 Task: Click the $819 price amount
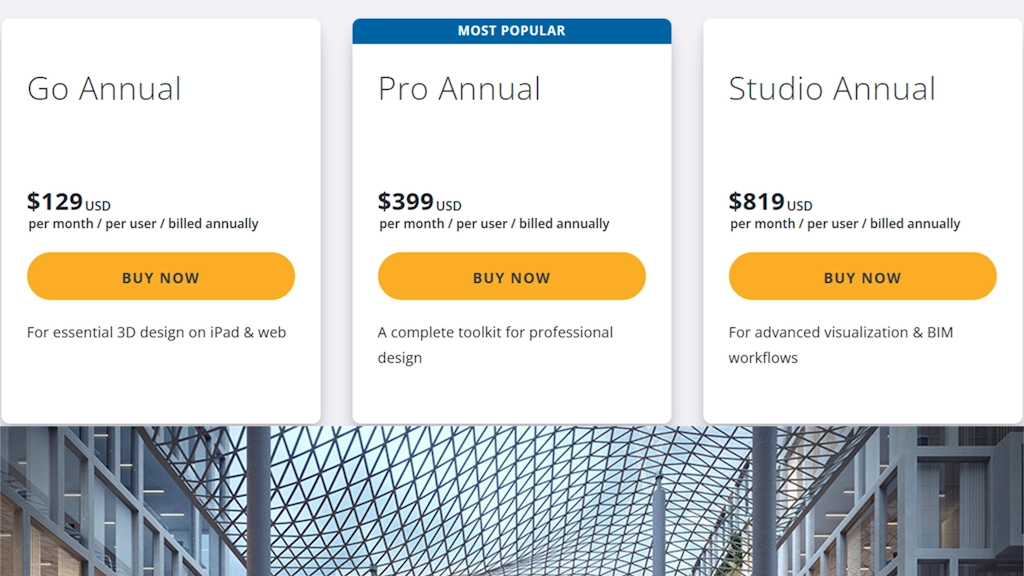(x=757, y=202)
